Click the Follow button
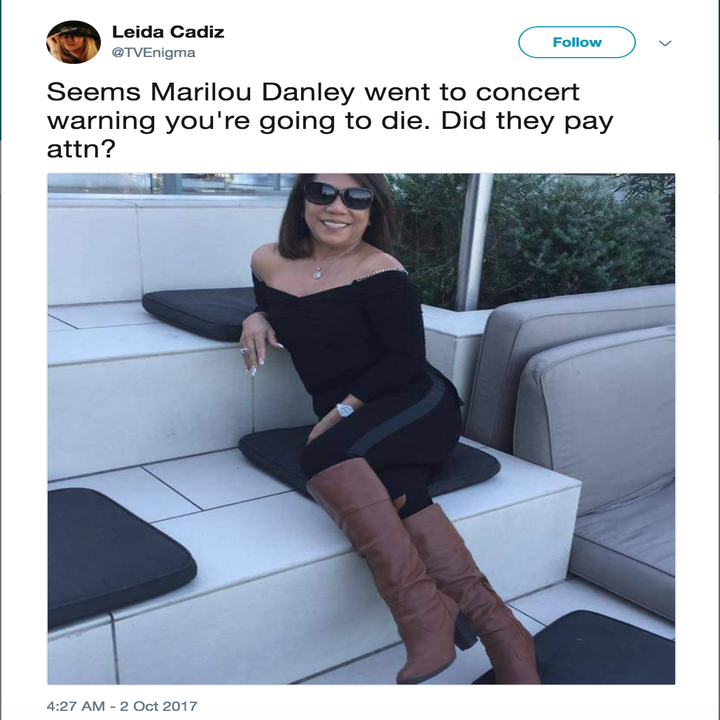Image resolution: width=720 pixels, height=720 pixels. tap(577, 42)
